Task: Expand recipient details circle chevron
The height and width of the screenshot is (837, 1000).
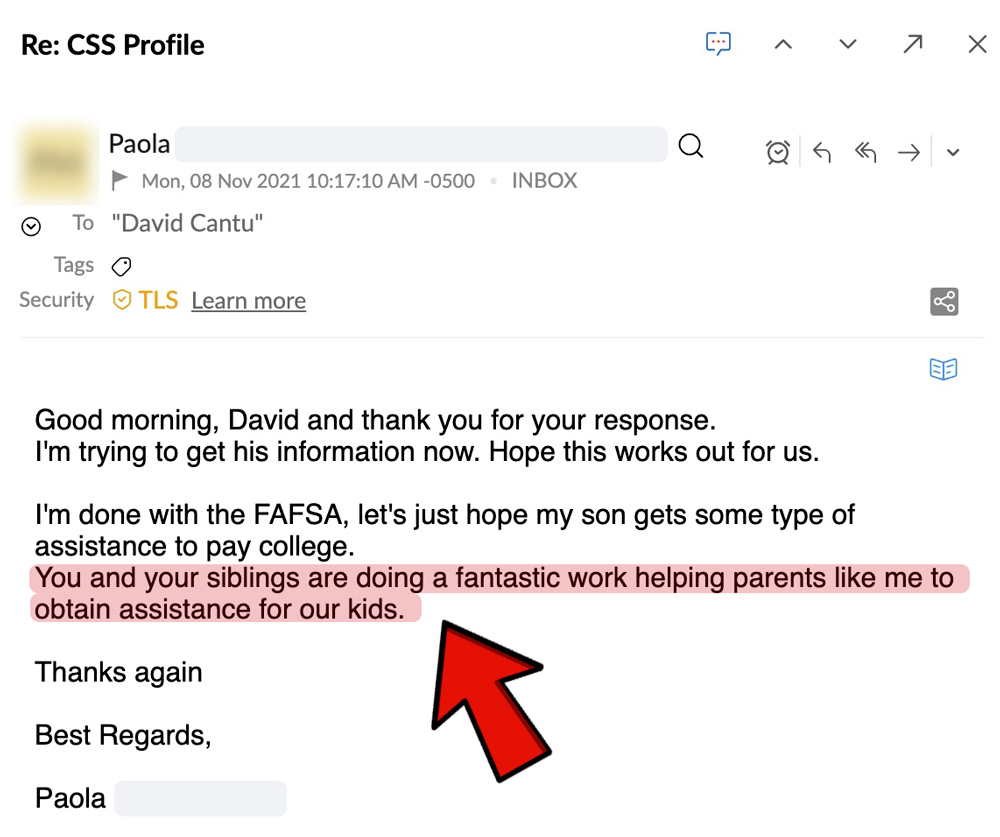Action: click(31, 226)
